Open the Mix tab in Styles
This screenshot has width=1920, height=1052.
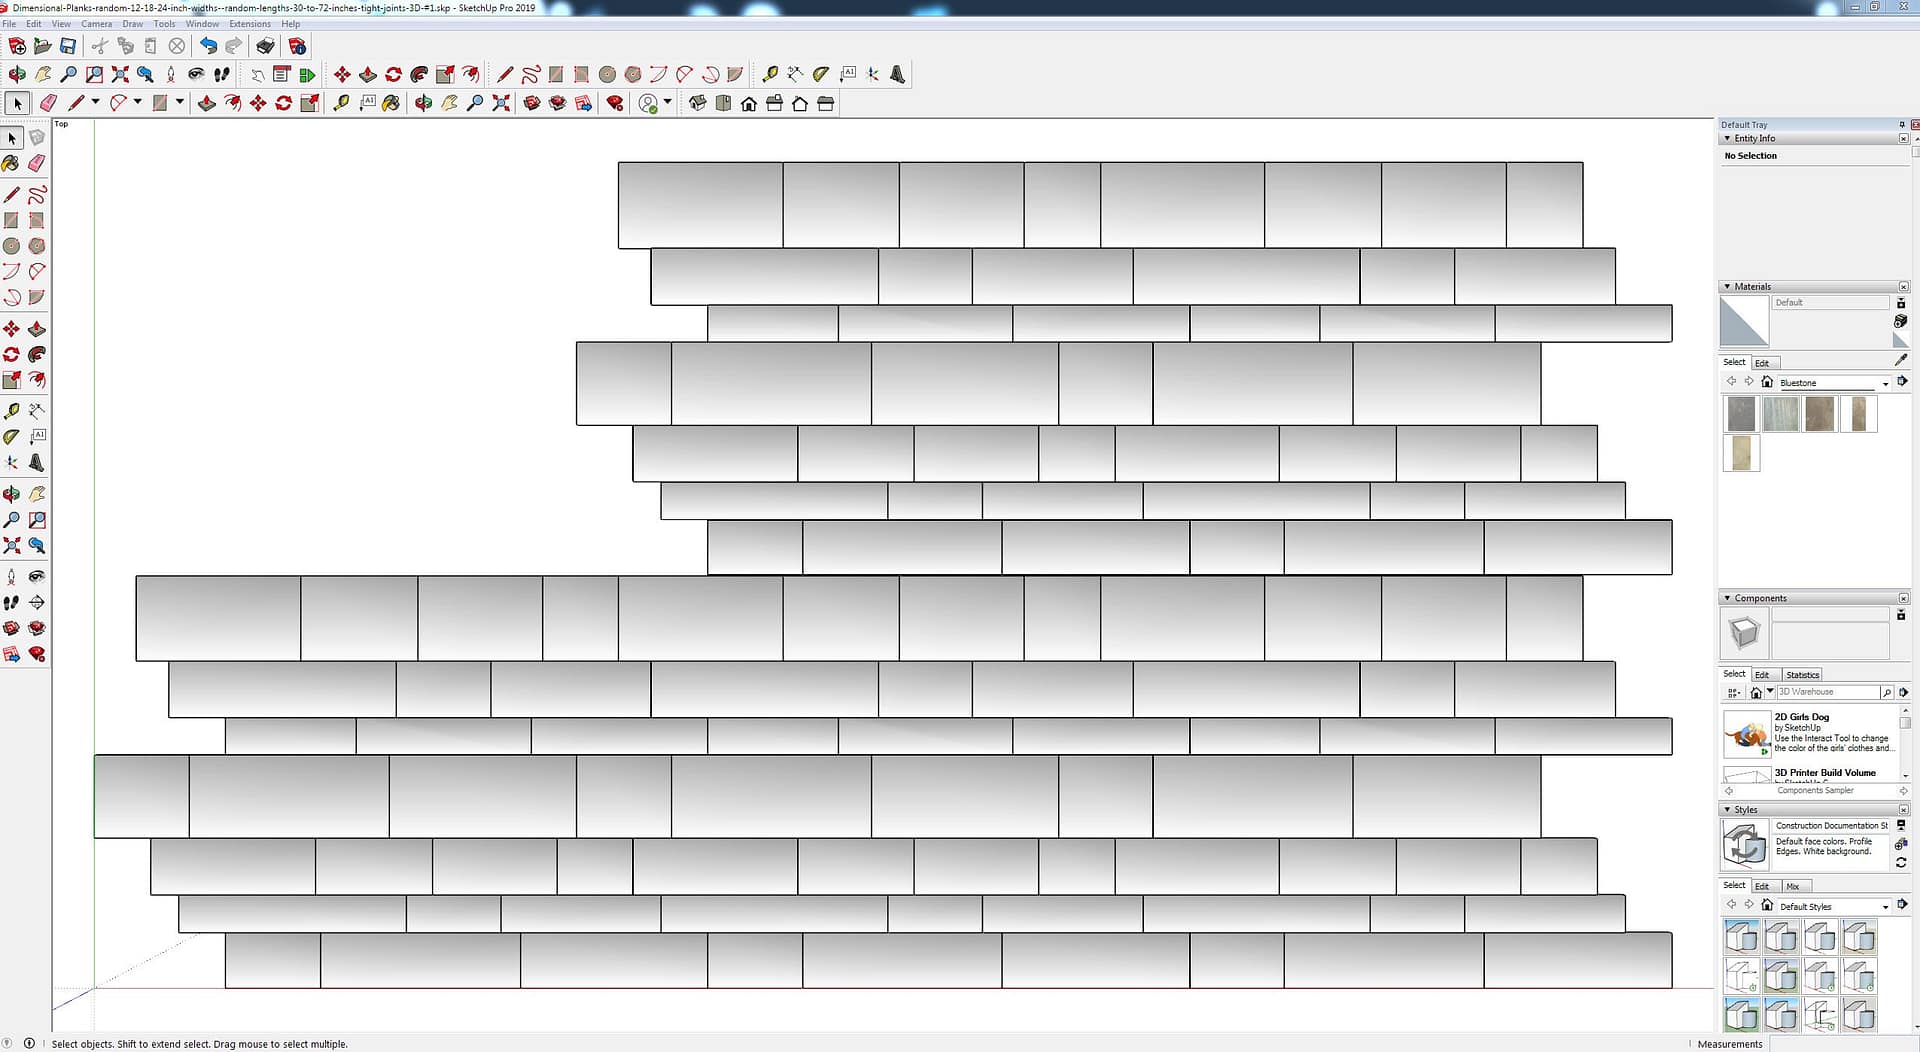1793,887
